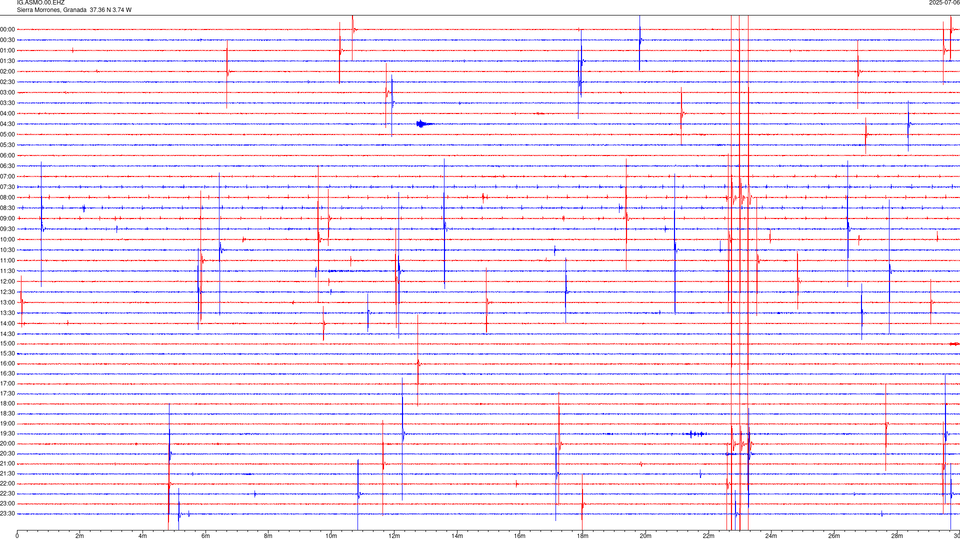Click the 4m tick label on time axis
This screenshot has height=540, width=960.
(x=143, y=536)
